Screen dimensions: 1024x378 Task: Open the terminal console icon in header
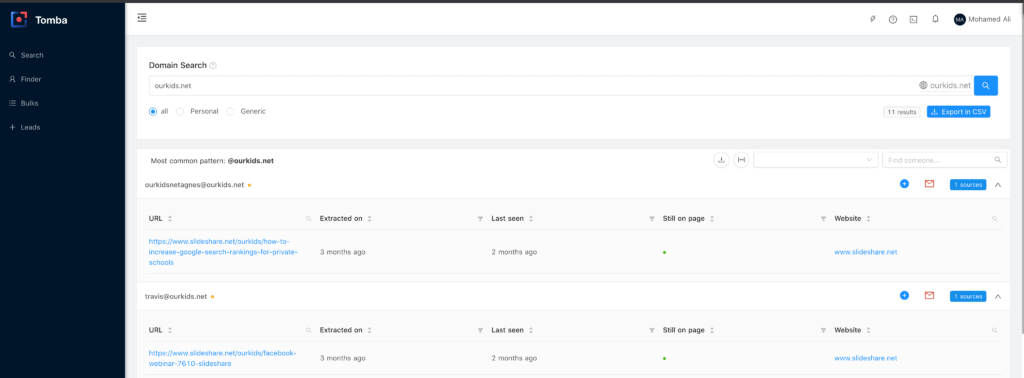(914, 20)
